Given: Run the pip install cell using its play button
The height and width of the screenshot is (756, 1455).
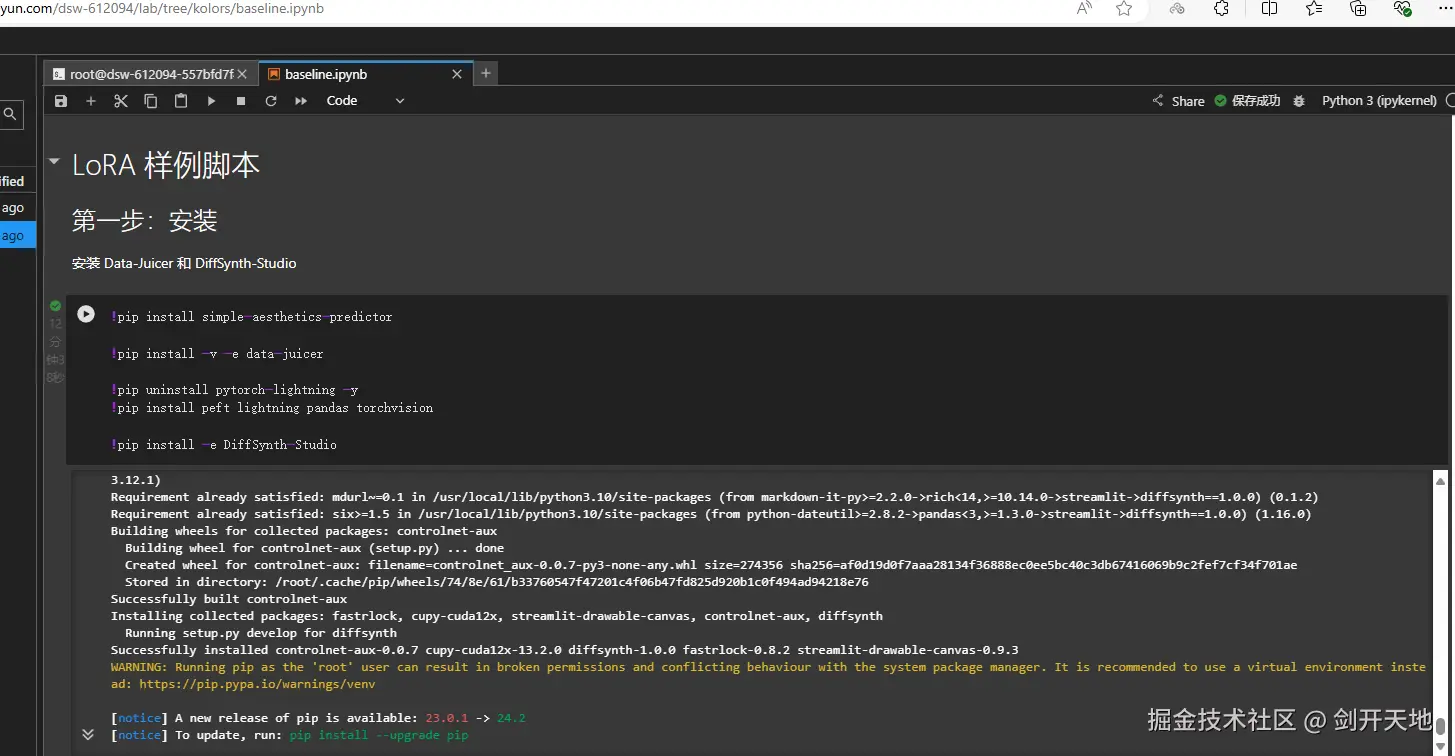Looking at the screenshot, I should 86,314.
